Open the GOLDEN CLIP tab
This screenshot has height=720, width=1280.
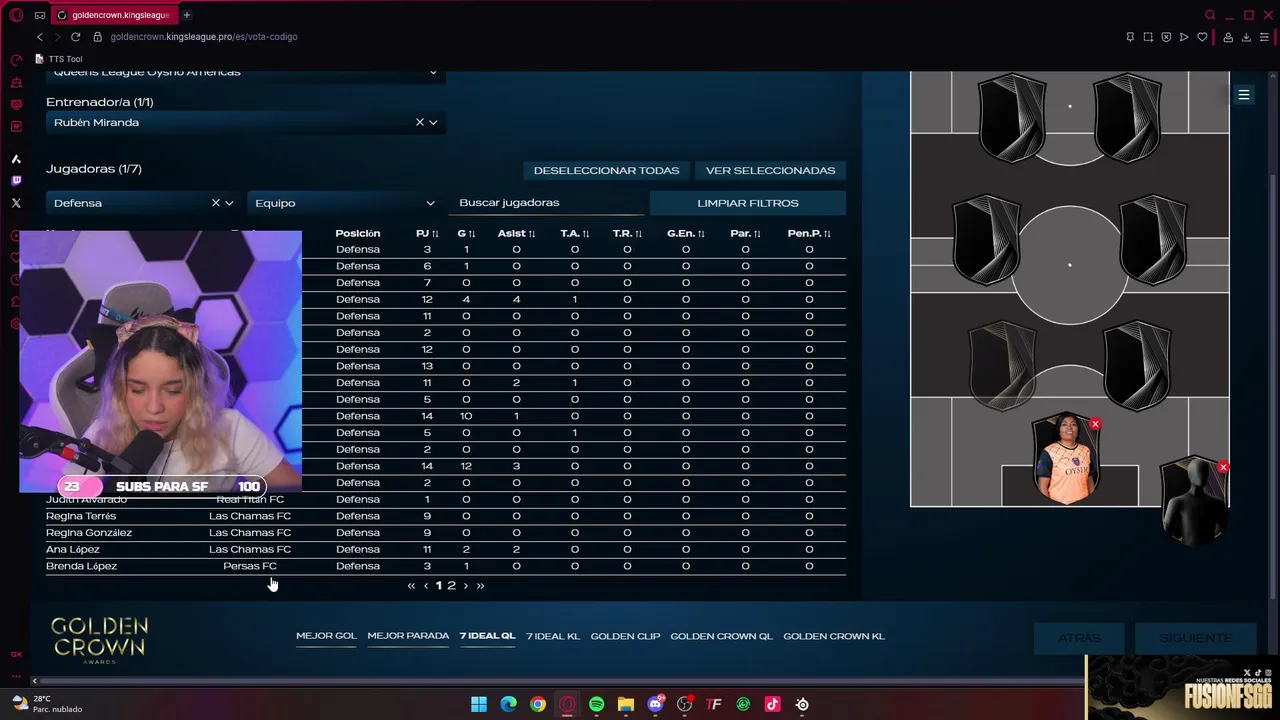tap(625, 636)
